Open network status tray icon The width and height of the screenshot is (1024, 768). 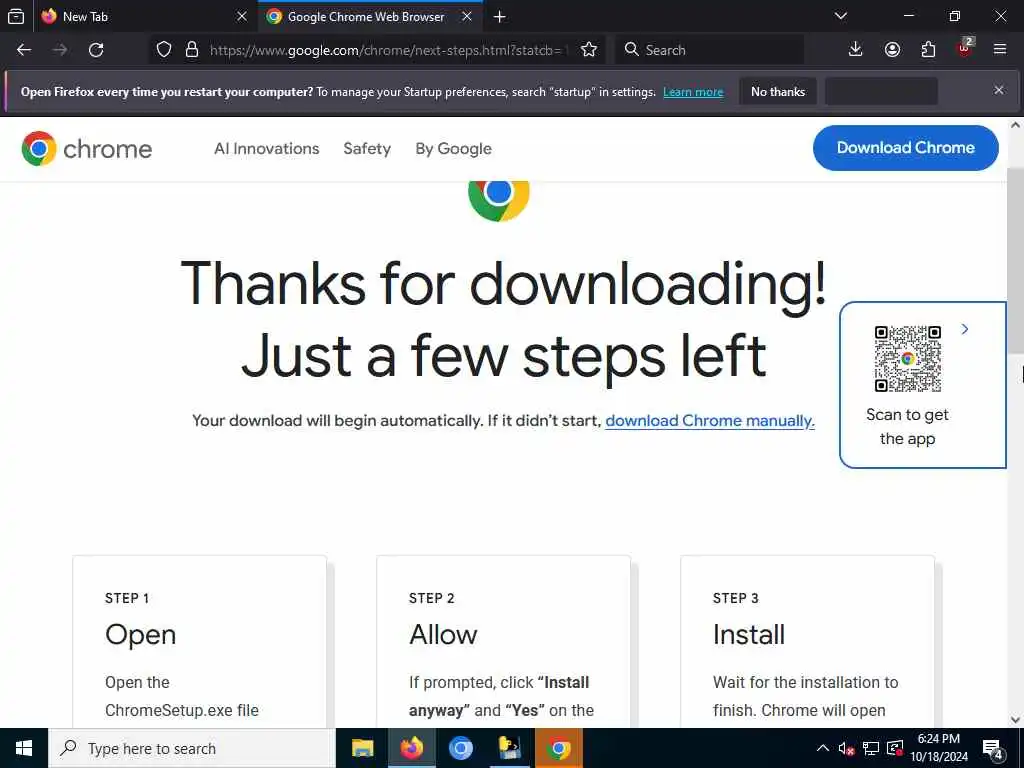point(871,748)
